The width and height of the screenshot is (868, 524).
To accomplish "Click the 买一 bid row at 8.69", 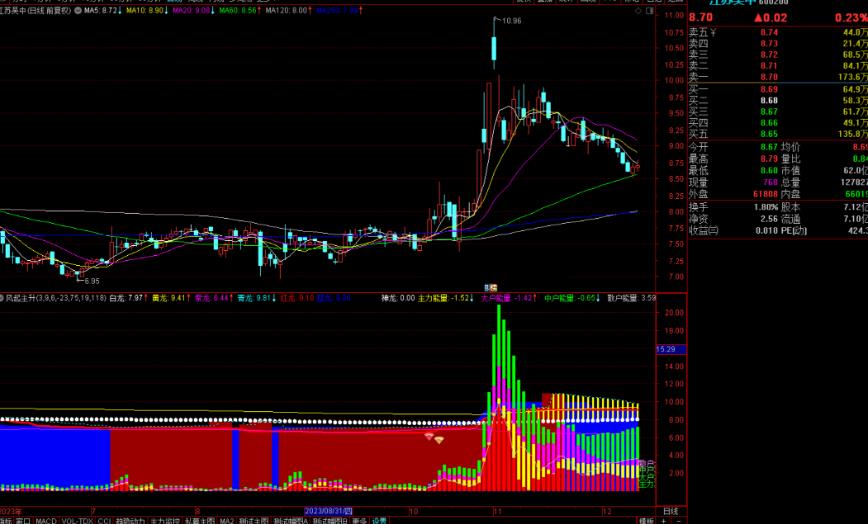I will (x=778, y=89).
